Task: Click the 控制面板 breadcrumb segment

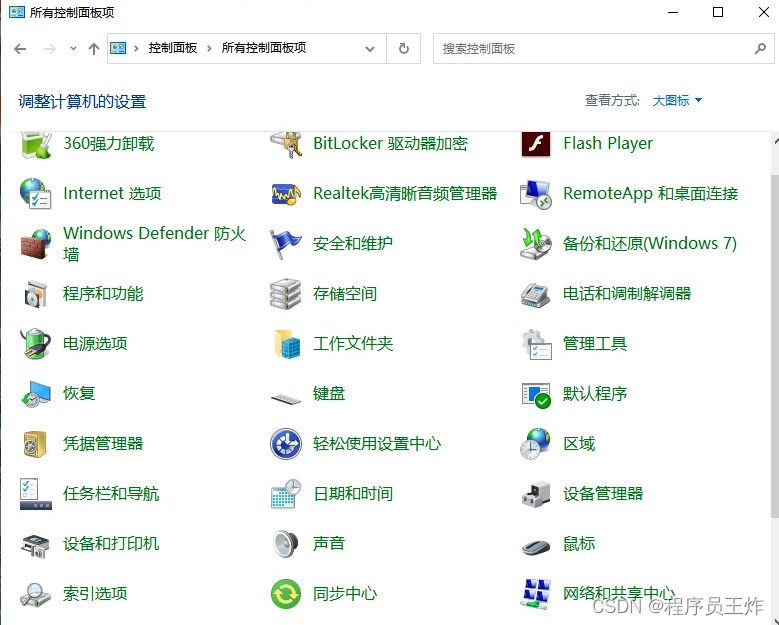Action: (173, 48)
